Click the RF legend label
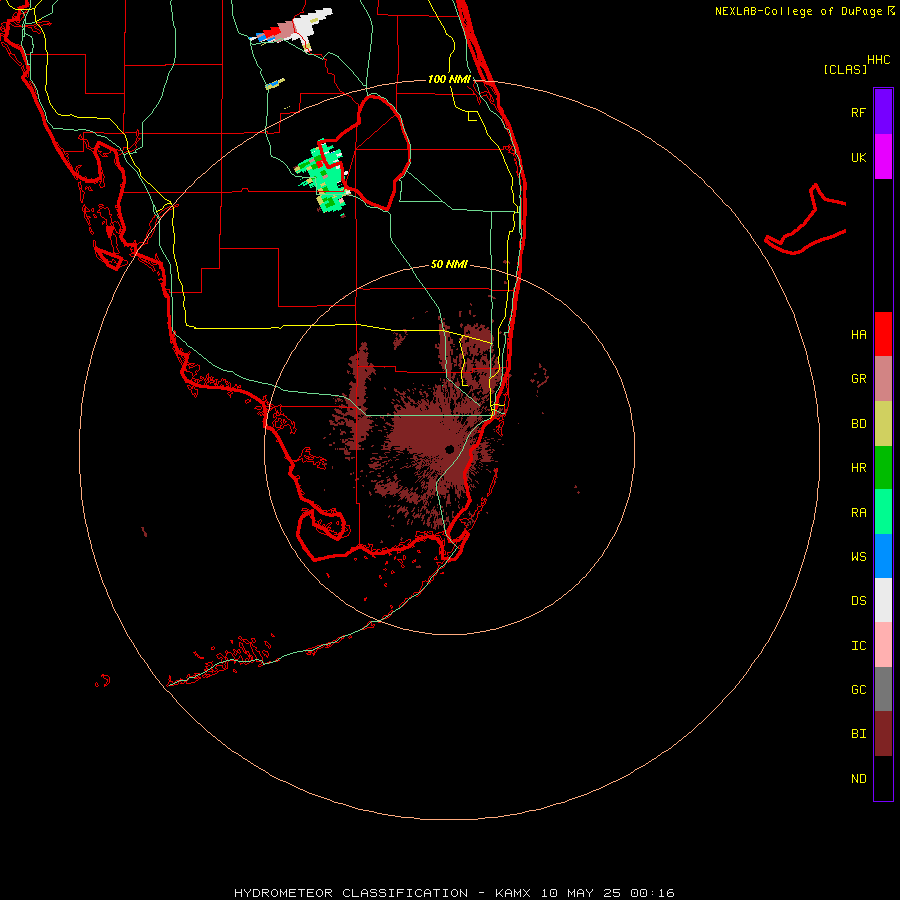Screen dimensions: 900x900 pos(858,112)
